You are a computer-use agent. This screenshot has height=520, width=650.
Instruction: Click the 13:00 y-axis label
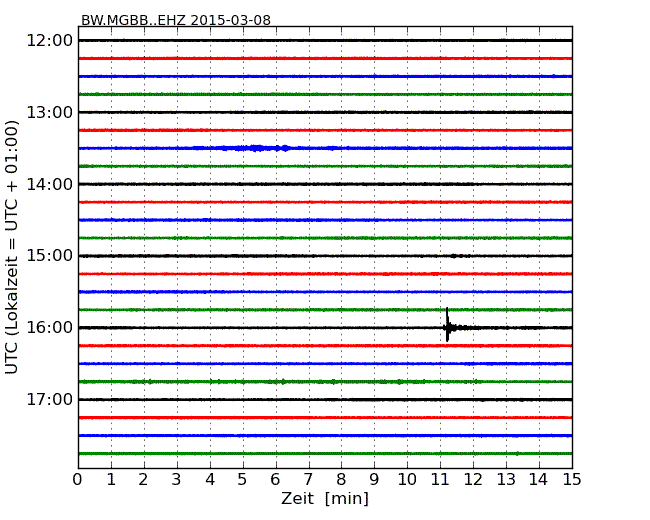(50, 112)
